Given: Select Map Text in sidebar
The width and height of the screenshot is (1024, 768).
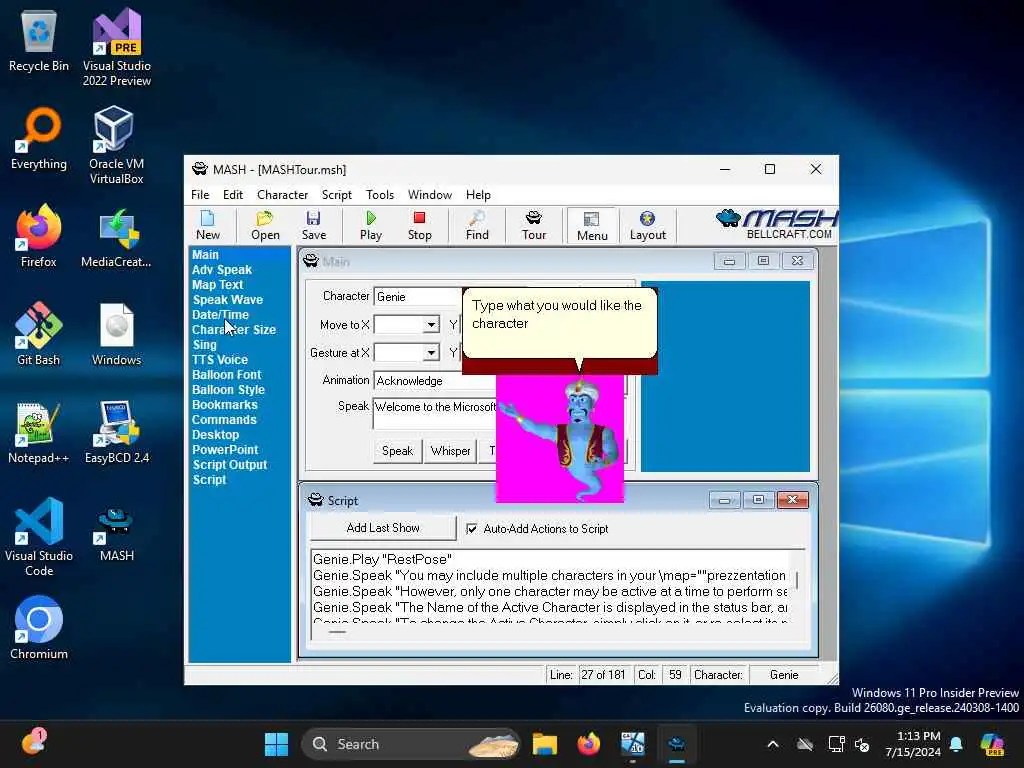Looking at the screenshot, I should [217, 285].
